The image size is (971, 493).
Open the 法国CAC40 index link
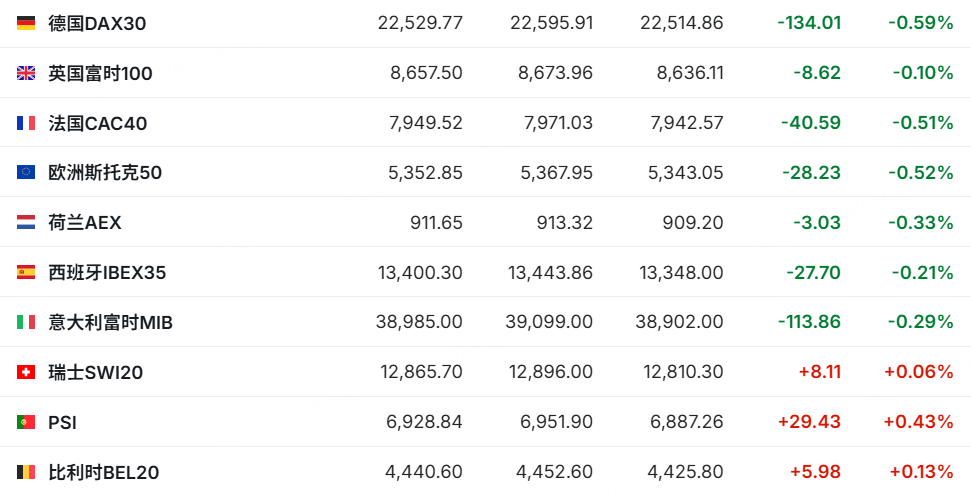[98, 123]
